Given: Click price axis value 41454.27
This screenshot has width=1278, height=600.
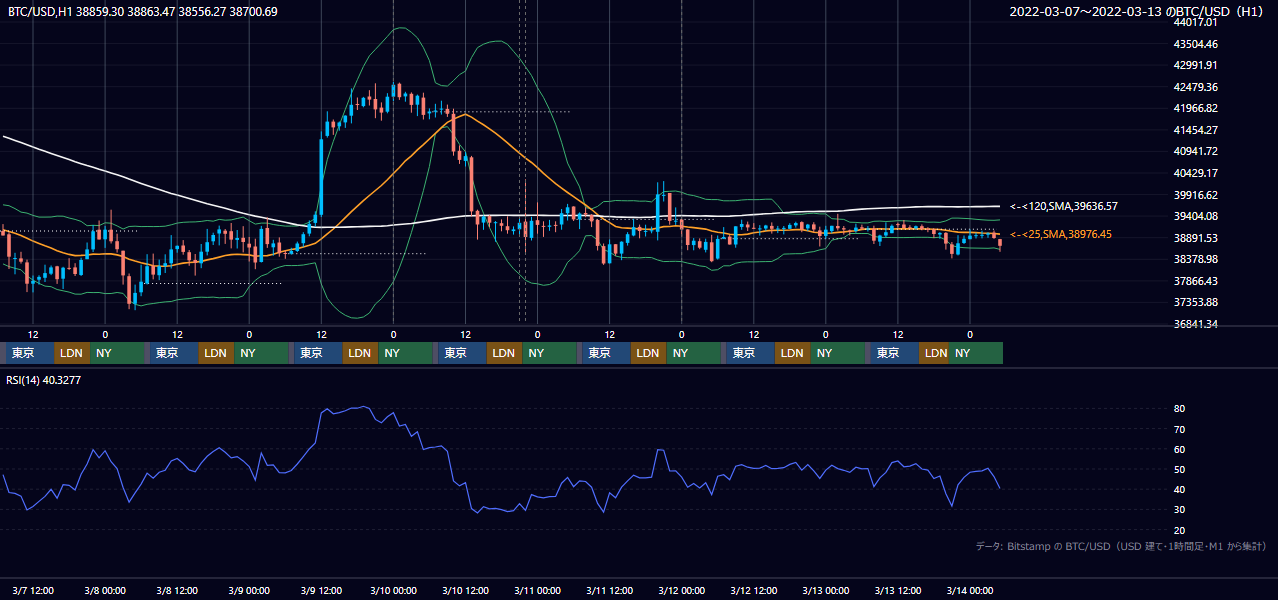Looking at the screenshot, I should tap(1195, 130).
